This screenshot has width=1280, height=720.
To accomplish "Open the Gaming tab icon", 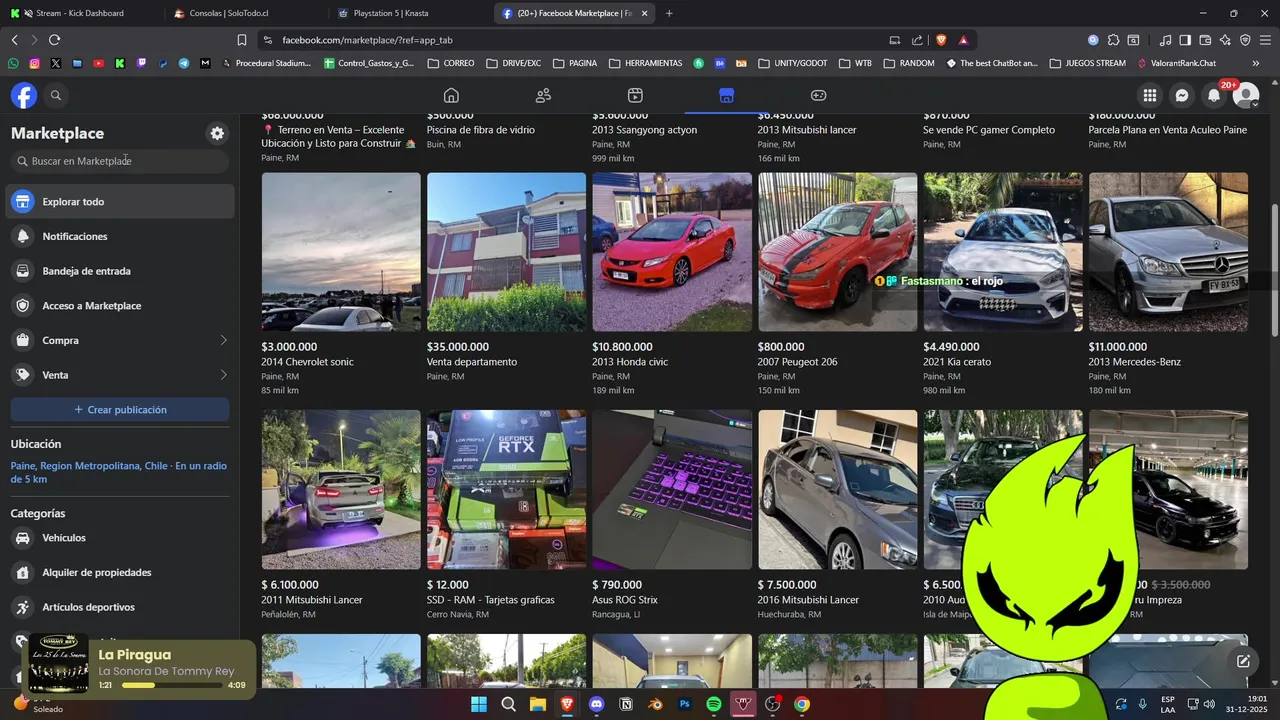I will click(818, 95).
